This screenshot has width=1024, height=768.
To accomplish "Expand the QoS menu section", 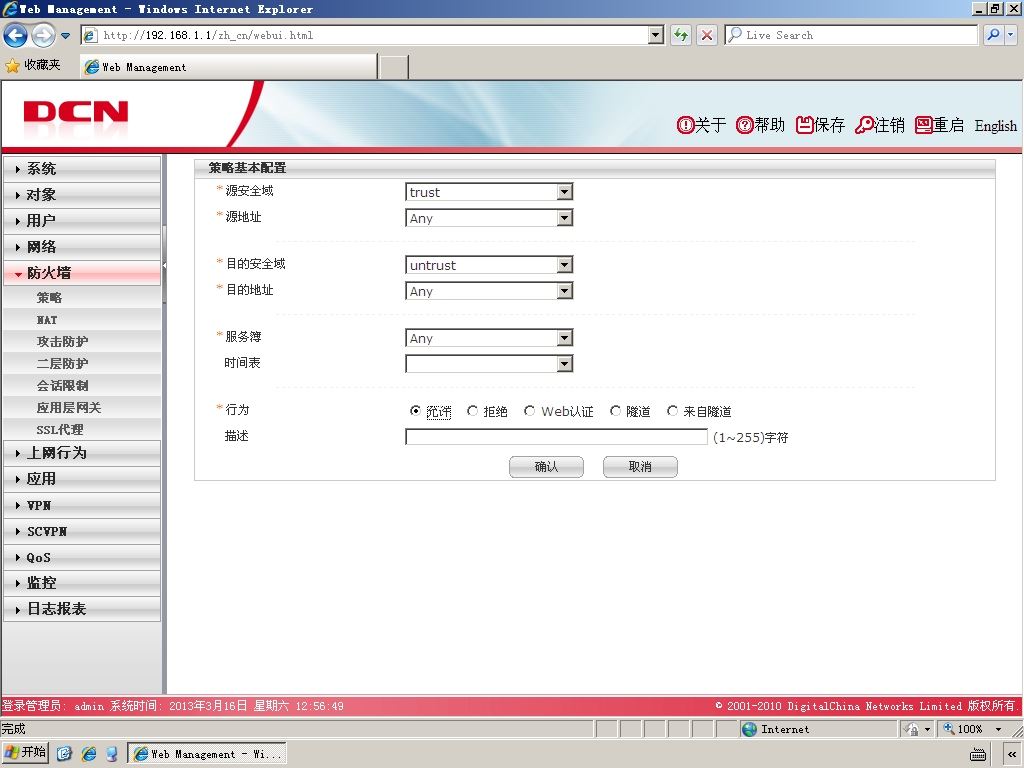I will click(82, 557).
